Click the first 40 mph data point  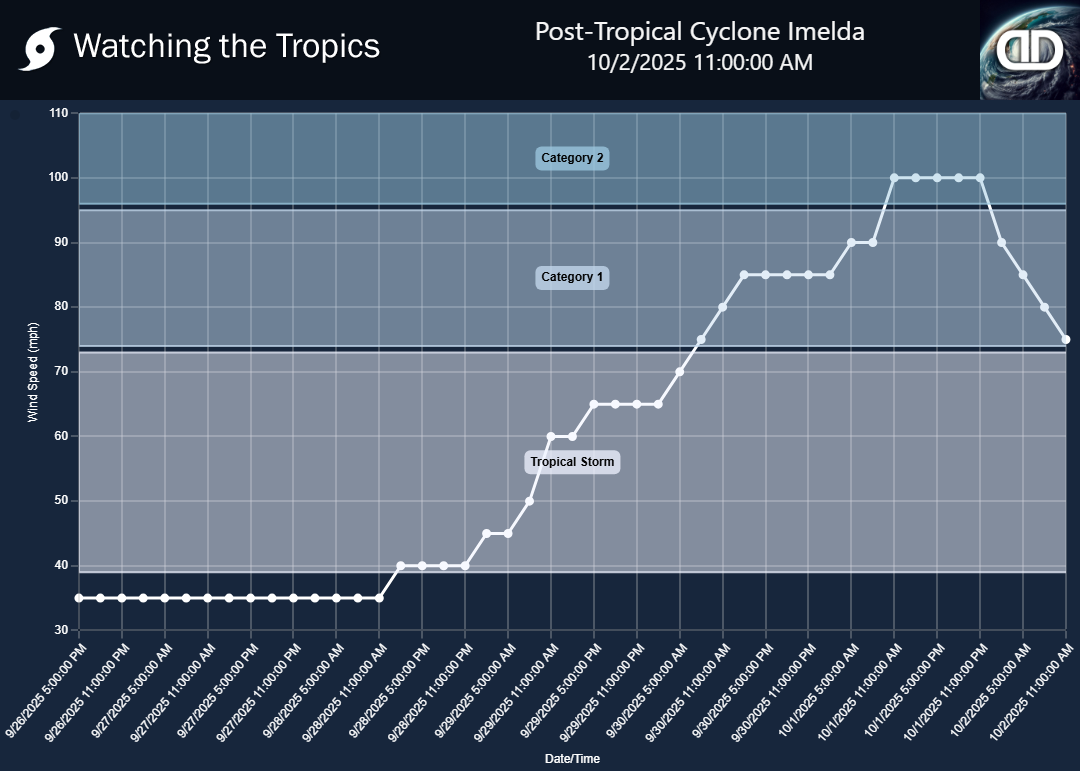(x=401, y=566)
